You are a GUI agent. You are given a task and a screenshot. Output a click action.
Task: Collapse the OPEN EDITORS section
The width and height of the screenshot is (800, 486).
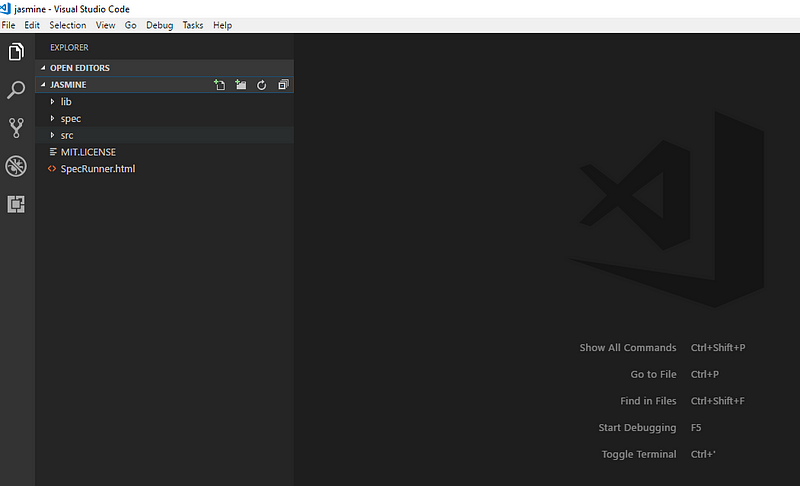[43, 68]
